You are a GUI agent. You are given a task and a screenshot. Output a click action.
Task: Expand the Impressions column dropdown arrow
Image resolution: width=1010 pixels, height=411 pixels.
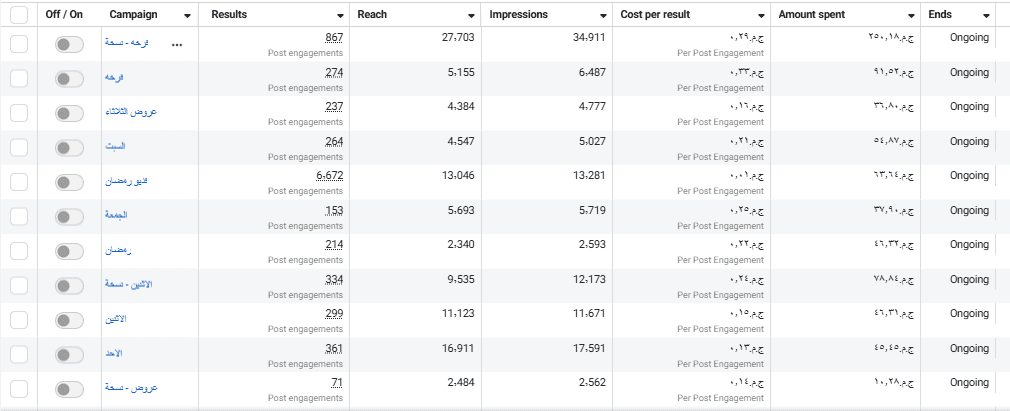603,15
